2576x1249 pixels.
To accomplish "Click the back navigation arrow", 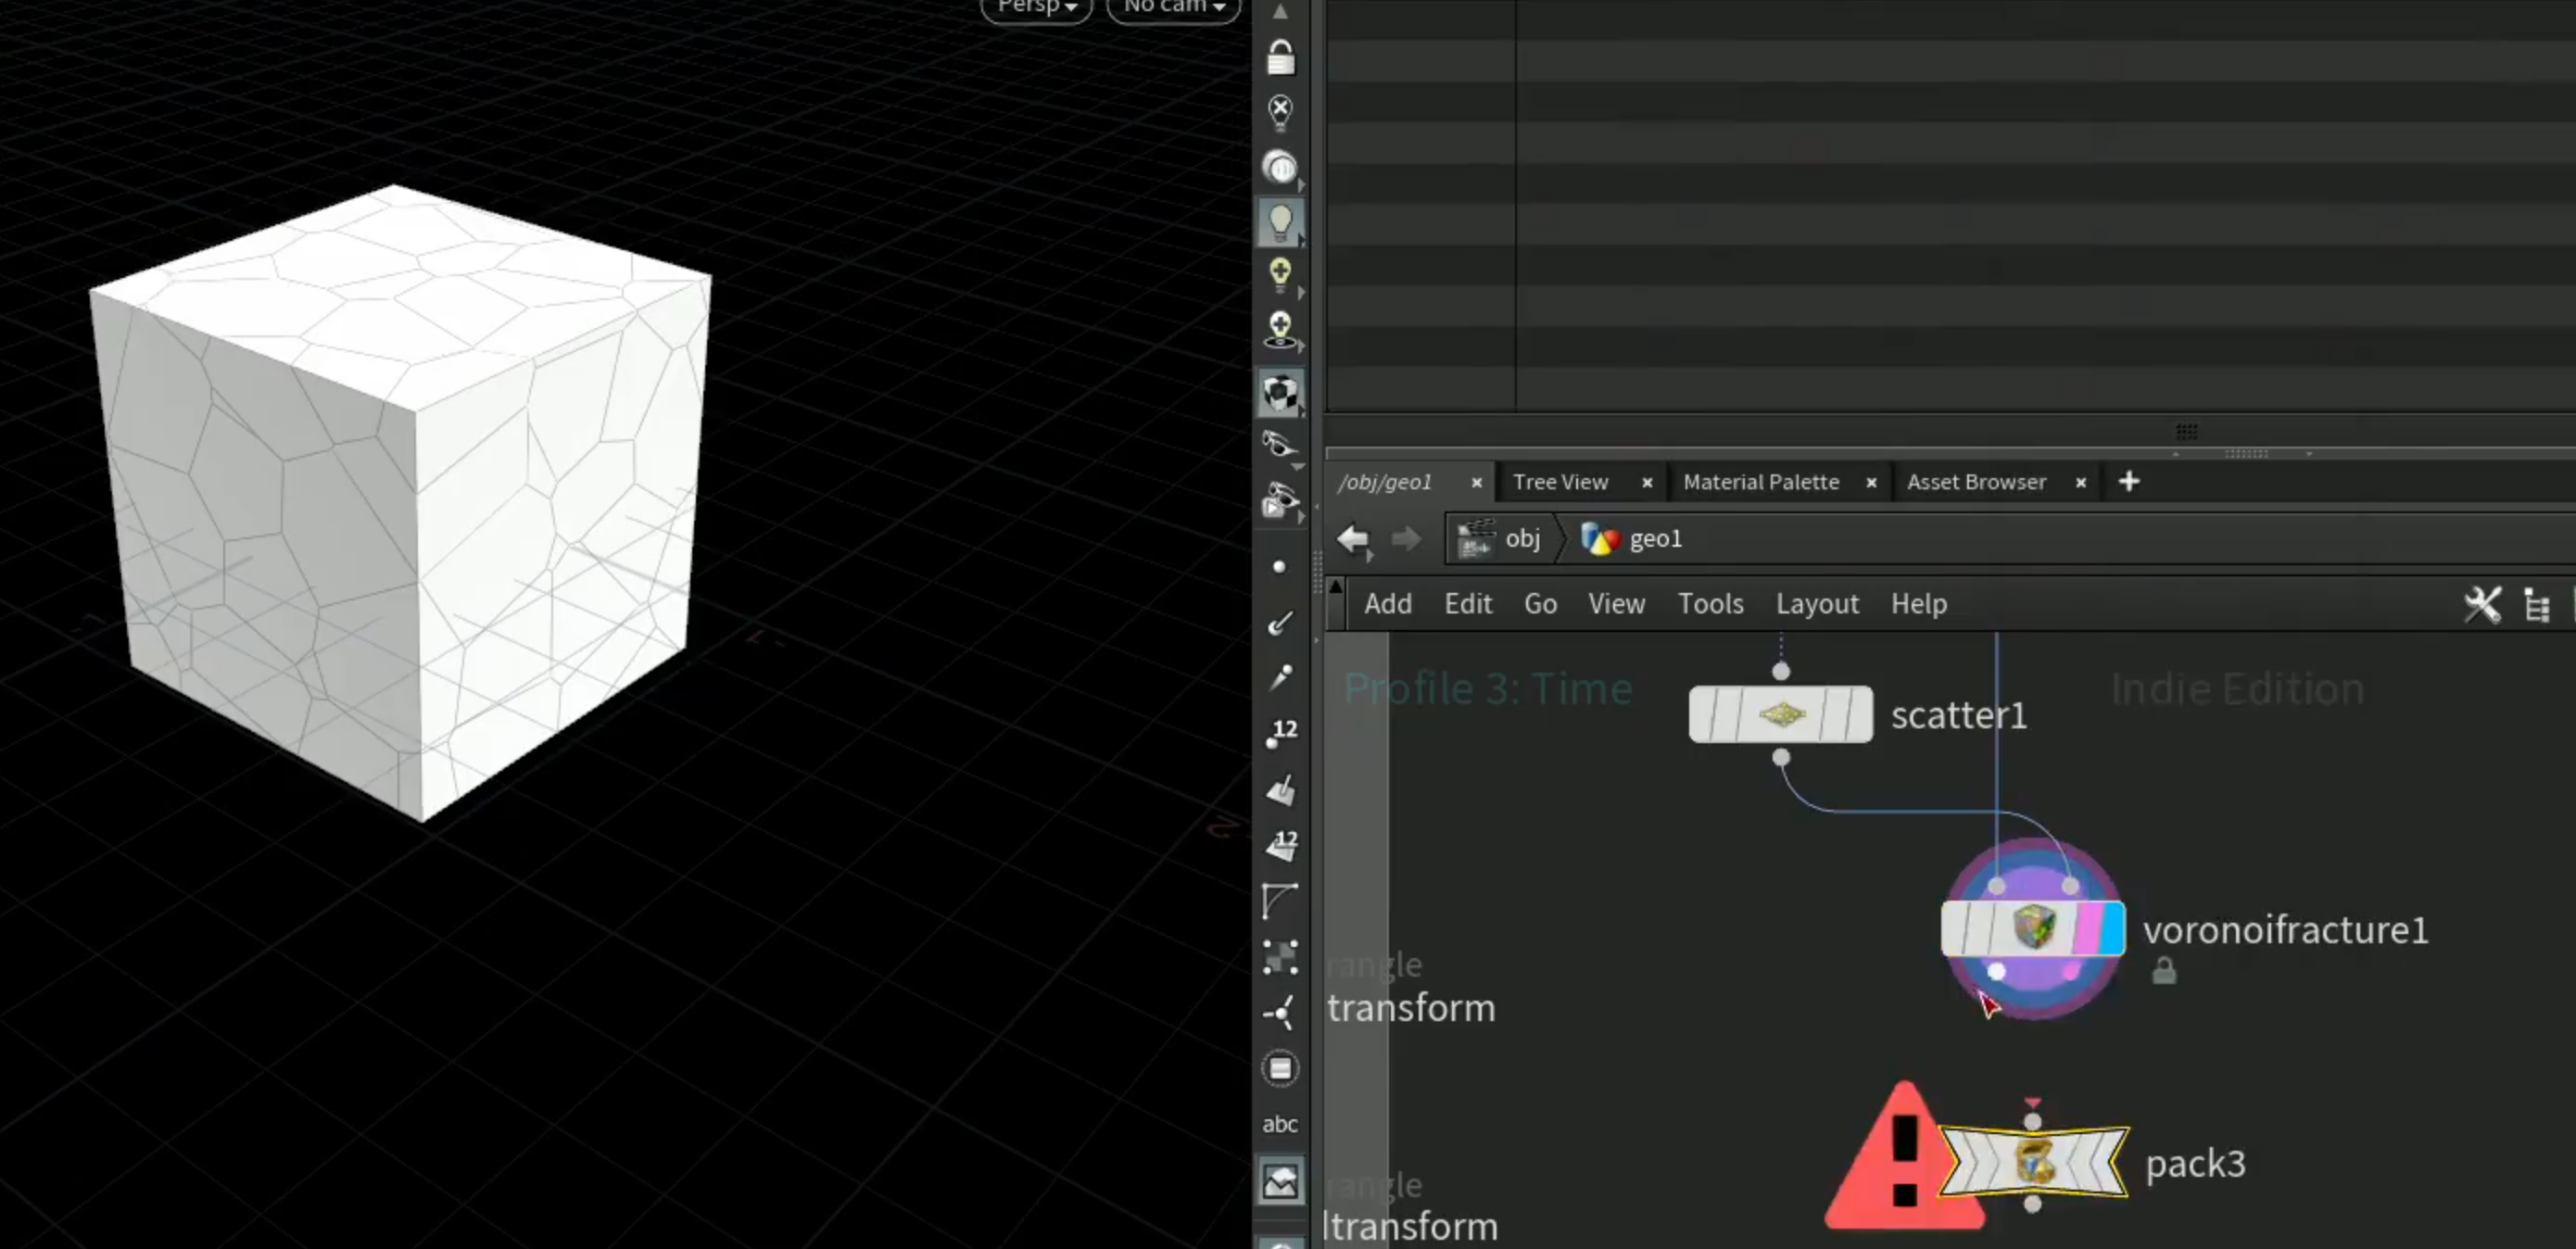I will (x=1354, y=539).
